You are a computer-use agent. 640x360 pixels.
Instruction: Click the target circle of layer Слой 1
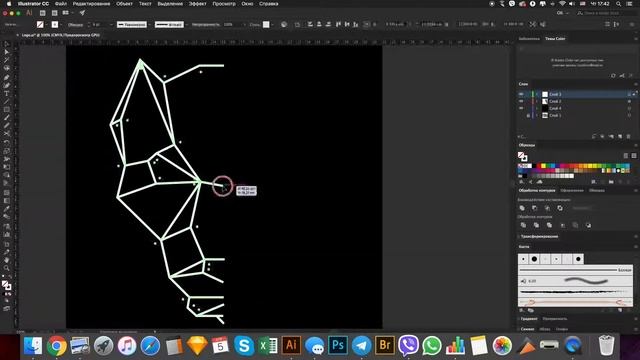(629, 116)
